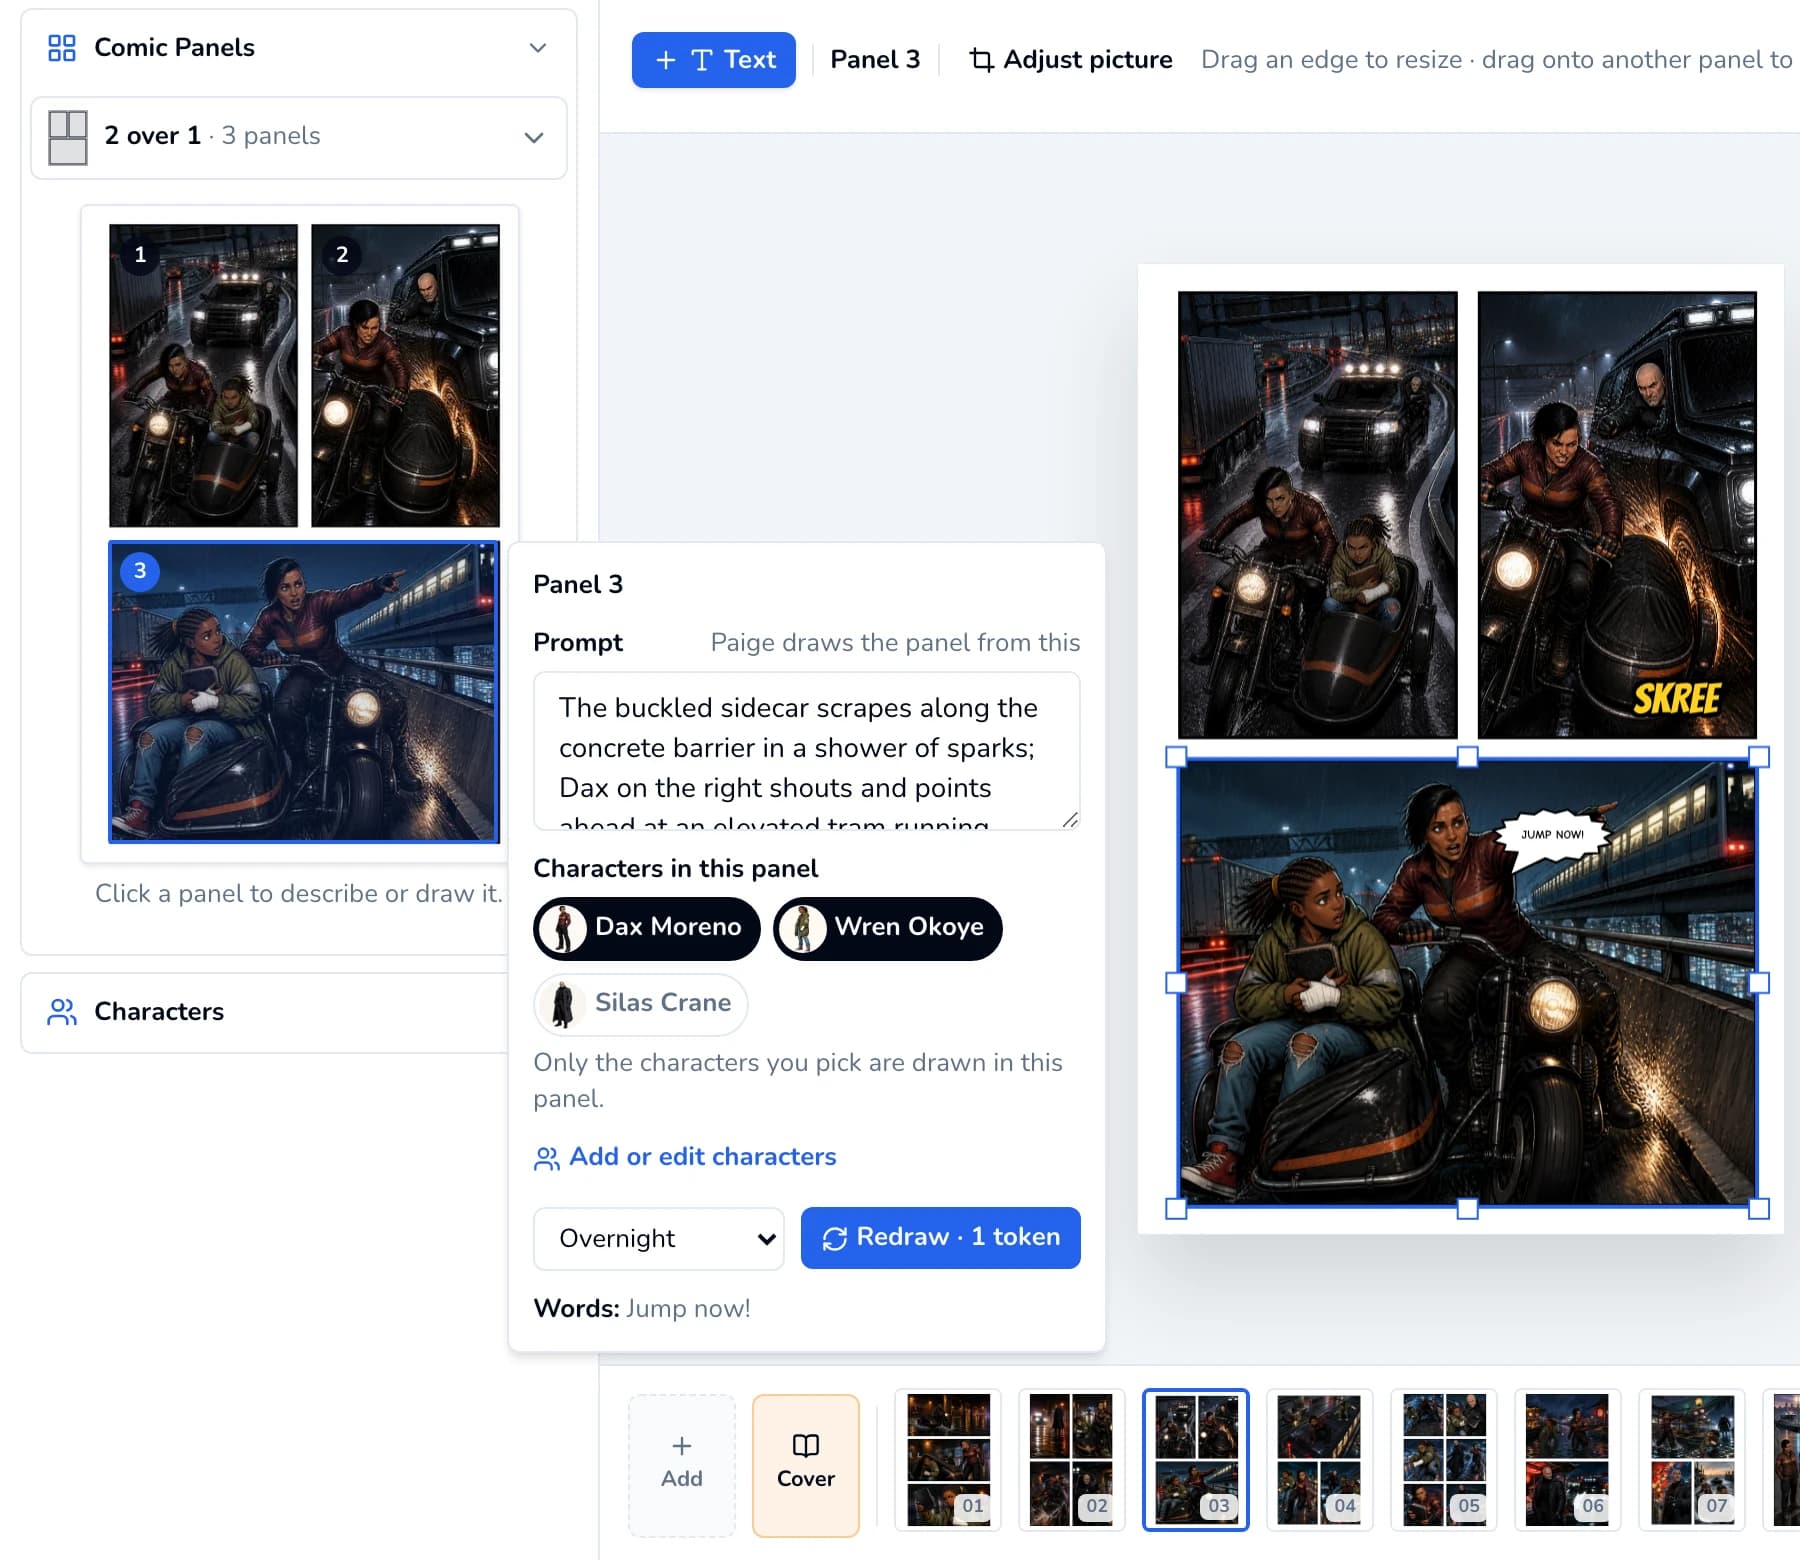Screen dimensions: 1800x1560
Task: Go to page 07 thumbnail
Action: coord(1692,1460)
